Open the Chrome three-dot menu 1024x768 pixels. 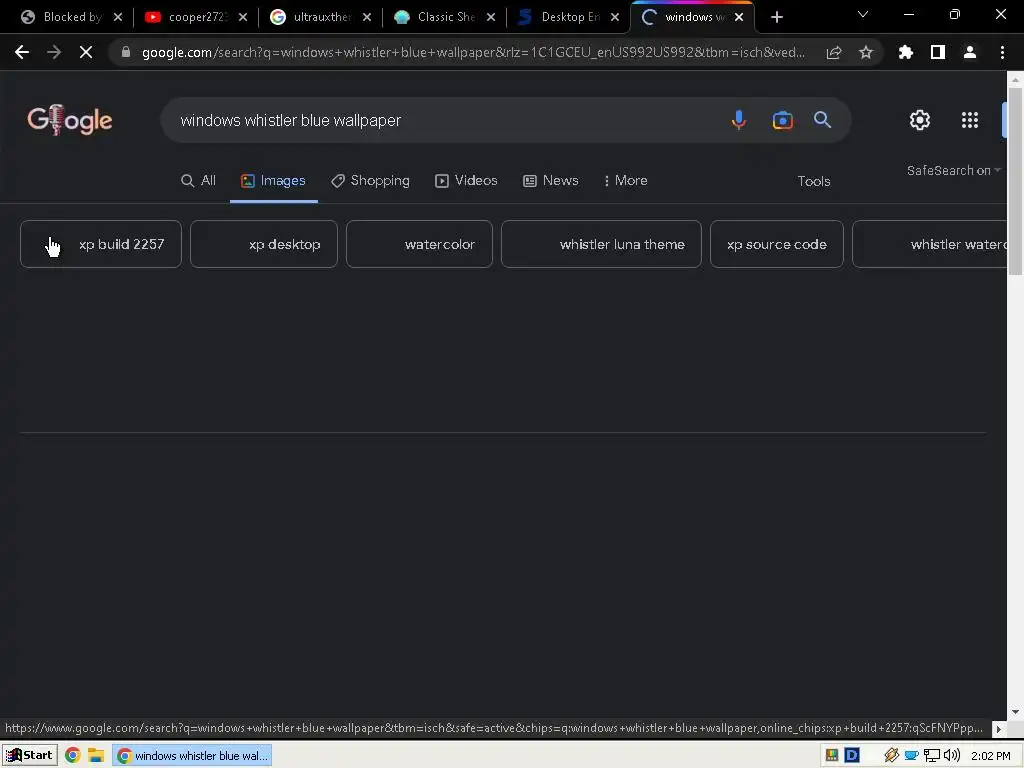pos(1002,52)
